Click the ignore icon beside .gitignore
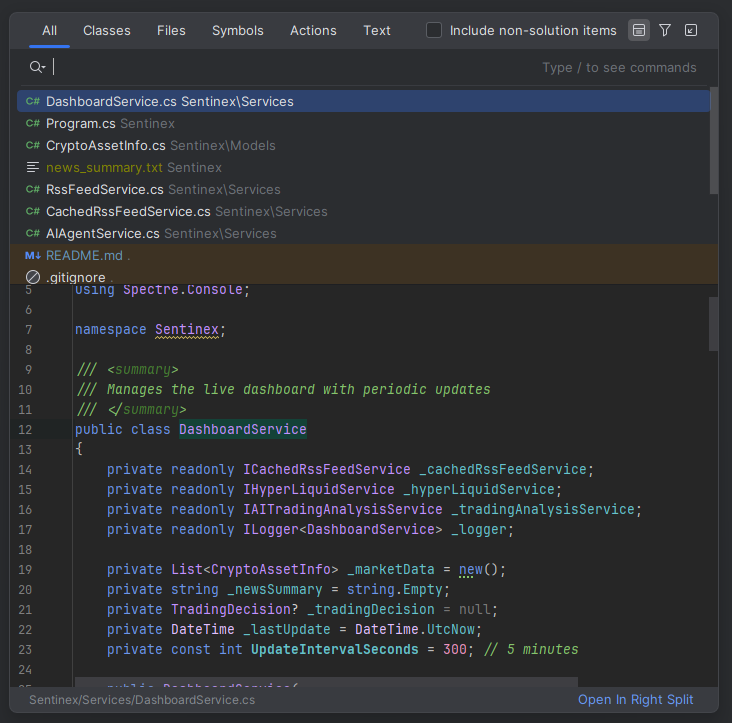The height and width of the screenshot is (723, 732). (33, 277)
